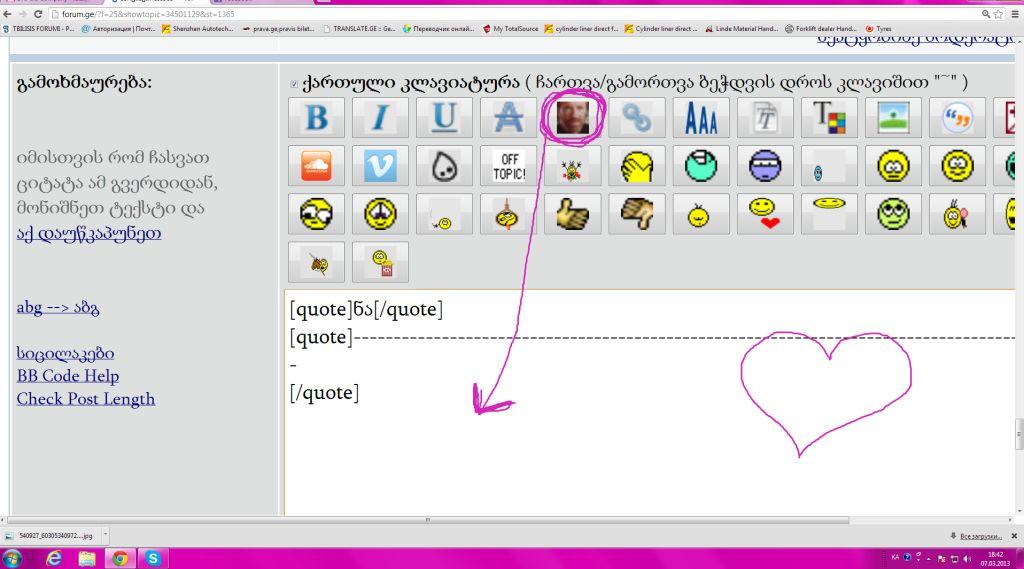Insert SoundCloud embed with orange cloud icon
The height and width of the screenshot is (569, 1024).
coord(316,166)
